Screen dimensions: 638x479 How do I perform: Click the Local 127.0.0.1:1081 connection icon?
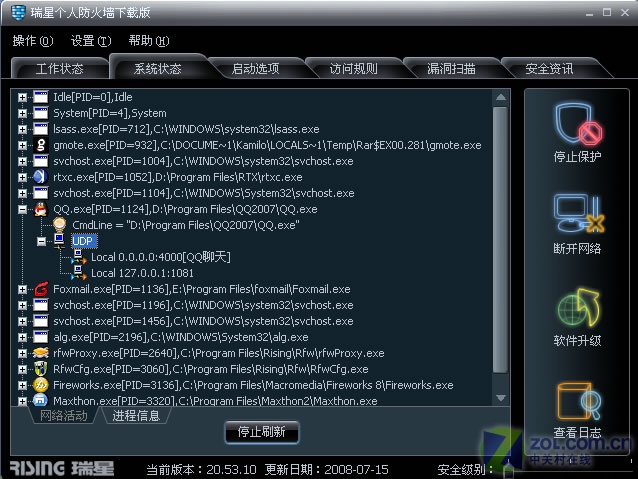[78, 273]
